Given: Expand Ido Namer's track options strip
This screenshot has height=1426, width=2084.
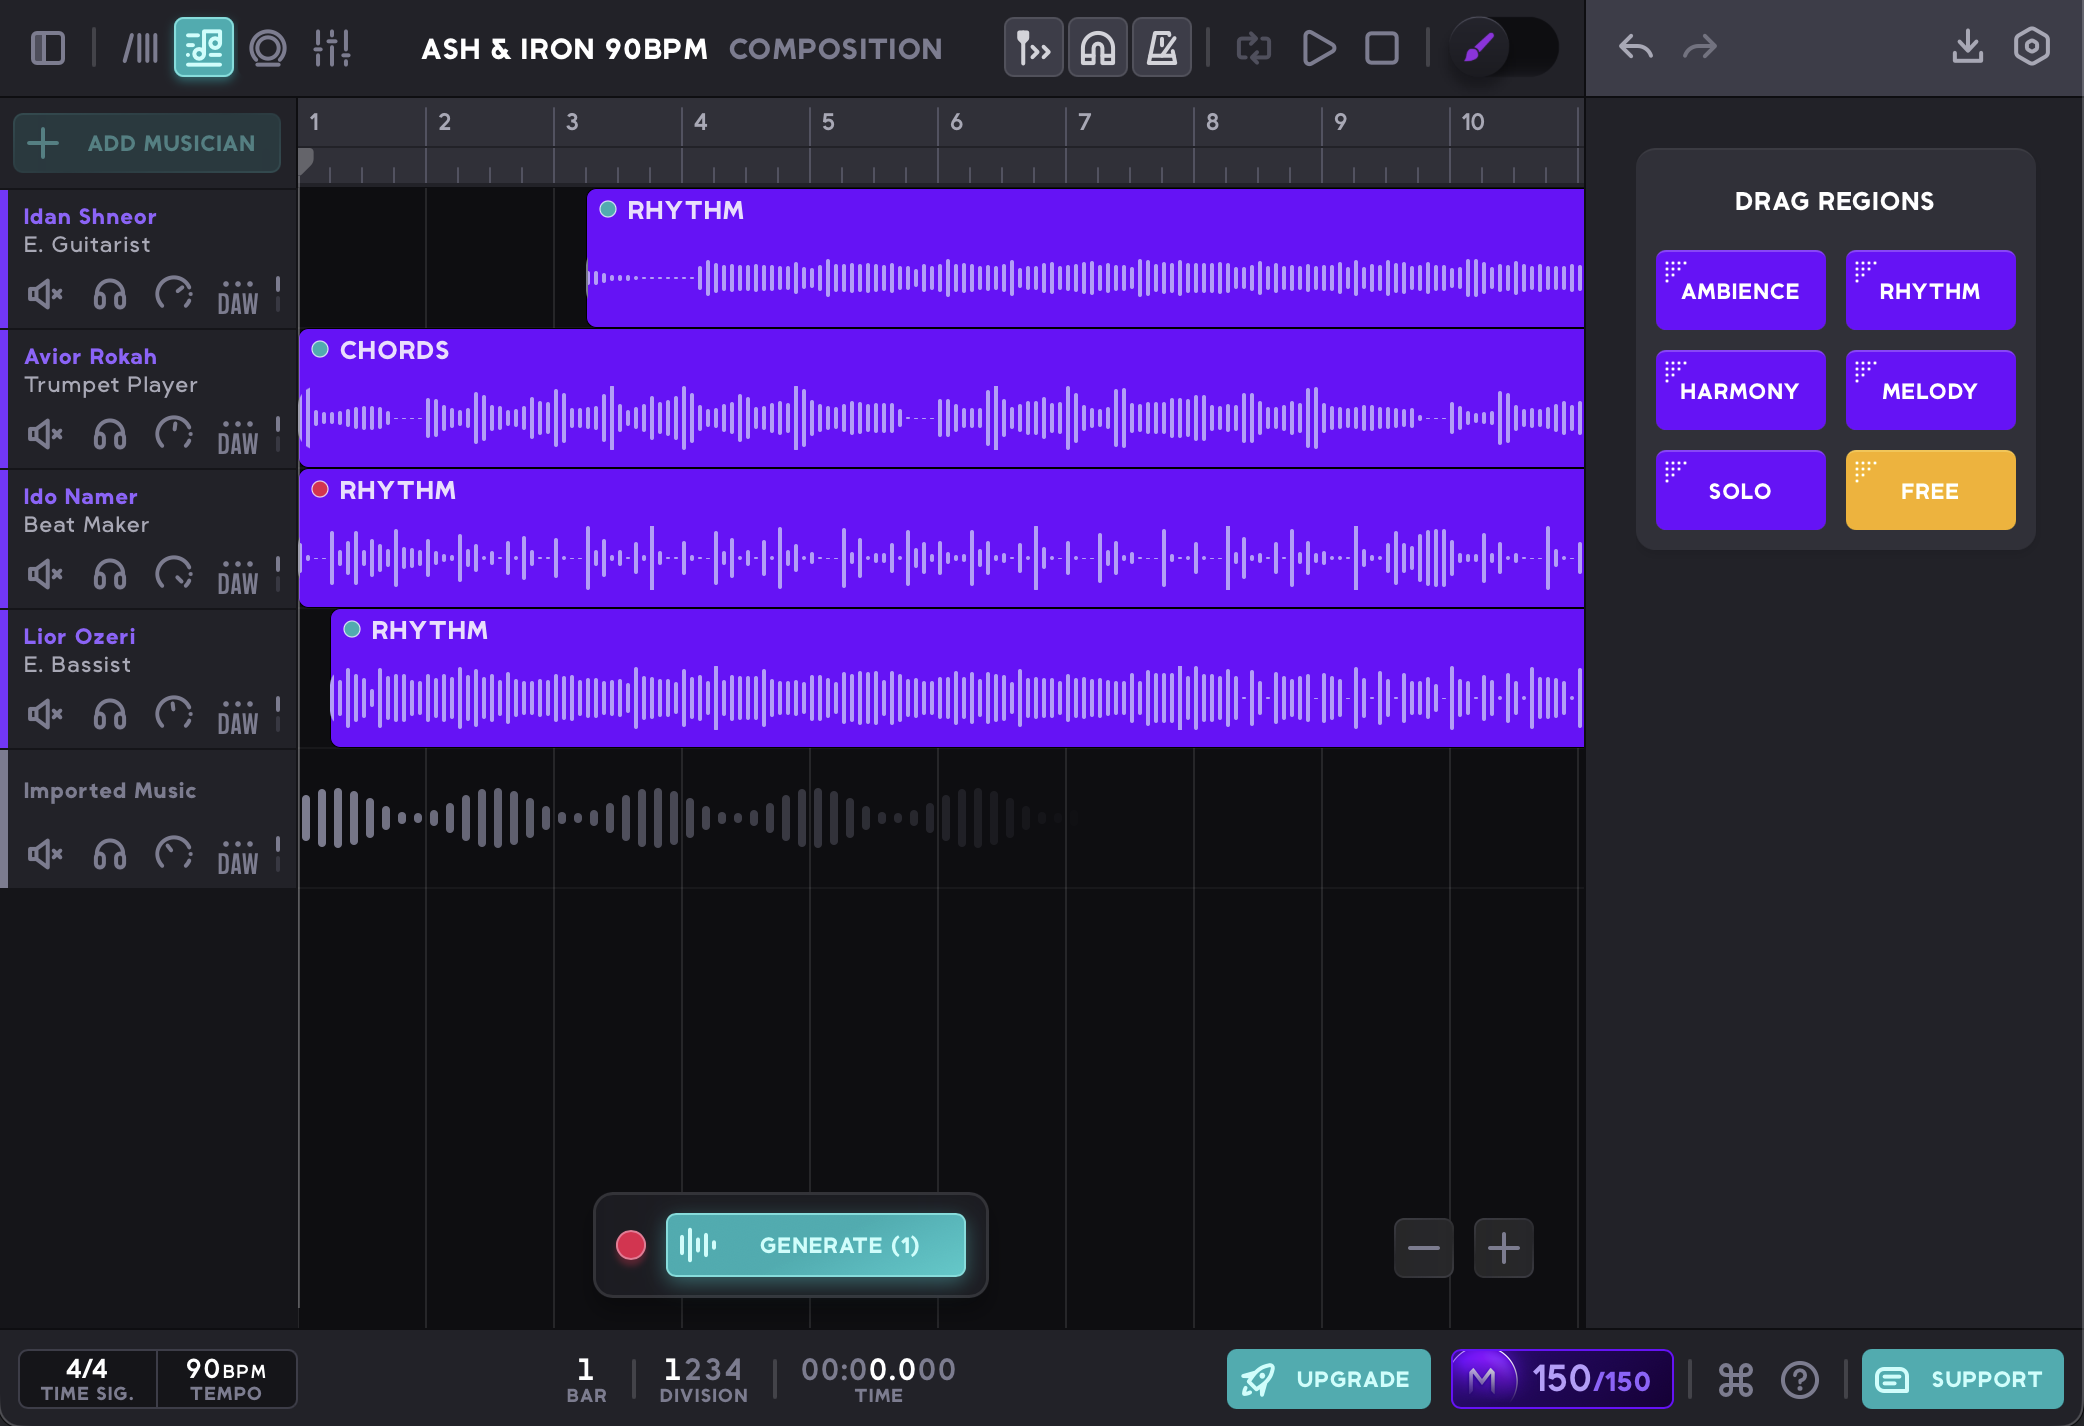Looking at the screenshot, I should pos(277,574).
